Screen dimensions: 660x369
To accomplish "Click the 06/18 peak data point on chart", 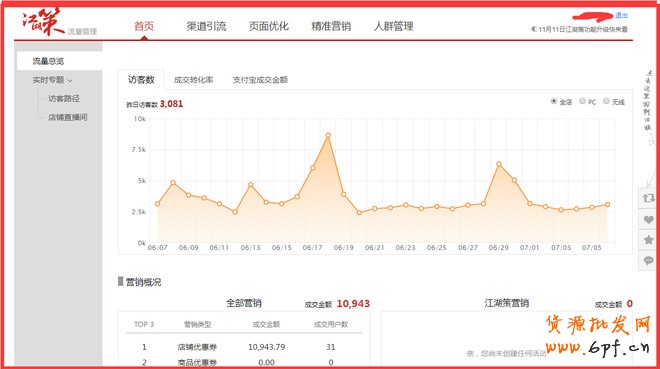I will point(328,135).
